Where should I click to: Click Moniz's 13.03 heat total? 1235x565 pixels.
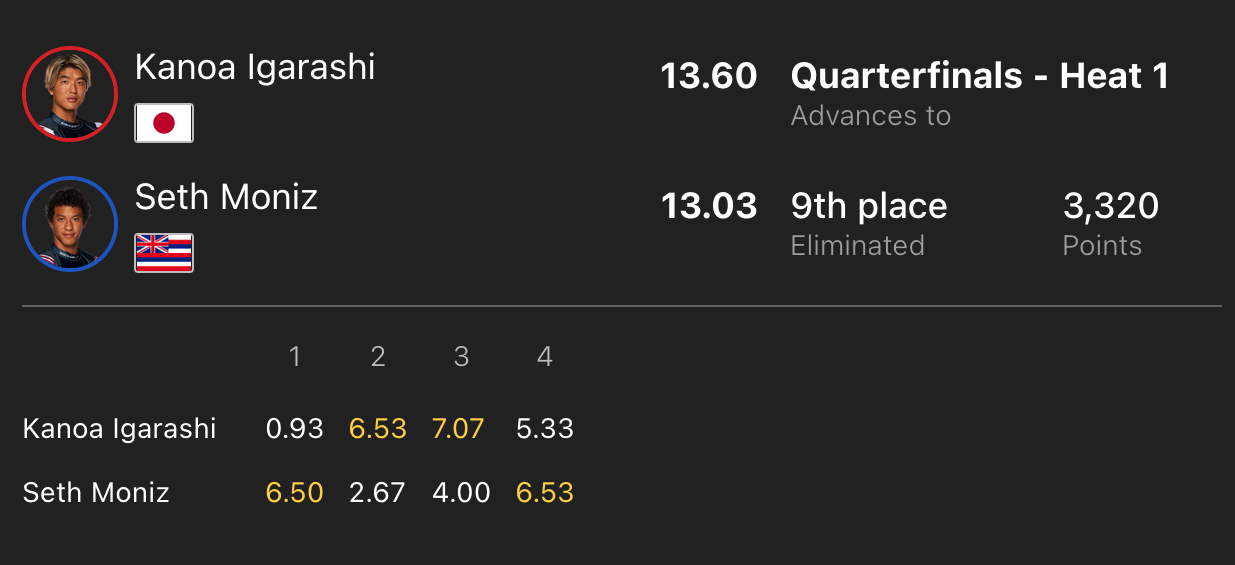click(709, 206)
